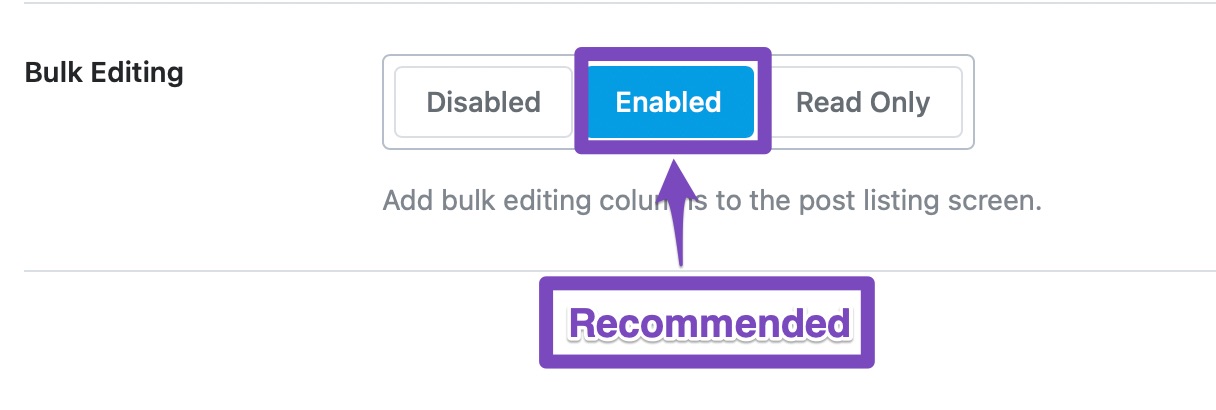
Task: Click the bulk editing columns description text
Action: tap(712, 201)
